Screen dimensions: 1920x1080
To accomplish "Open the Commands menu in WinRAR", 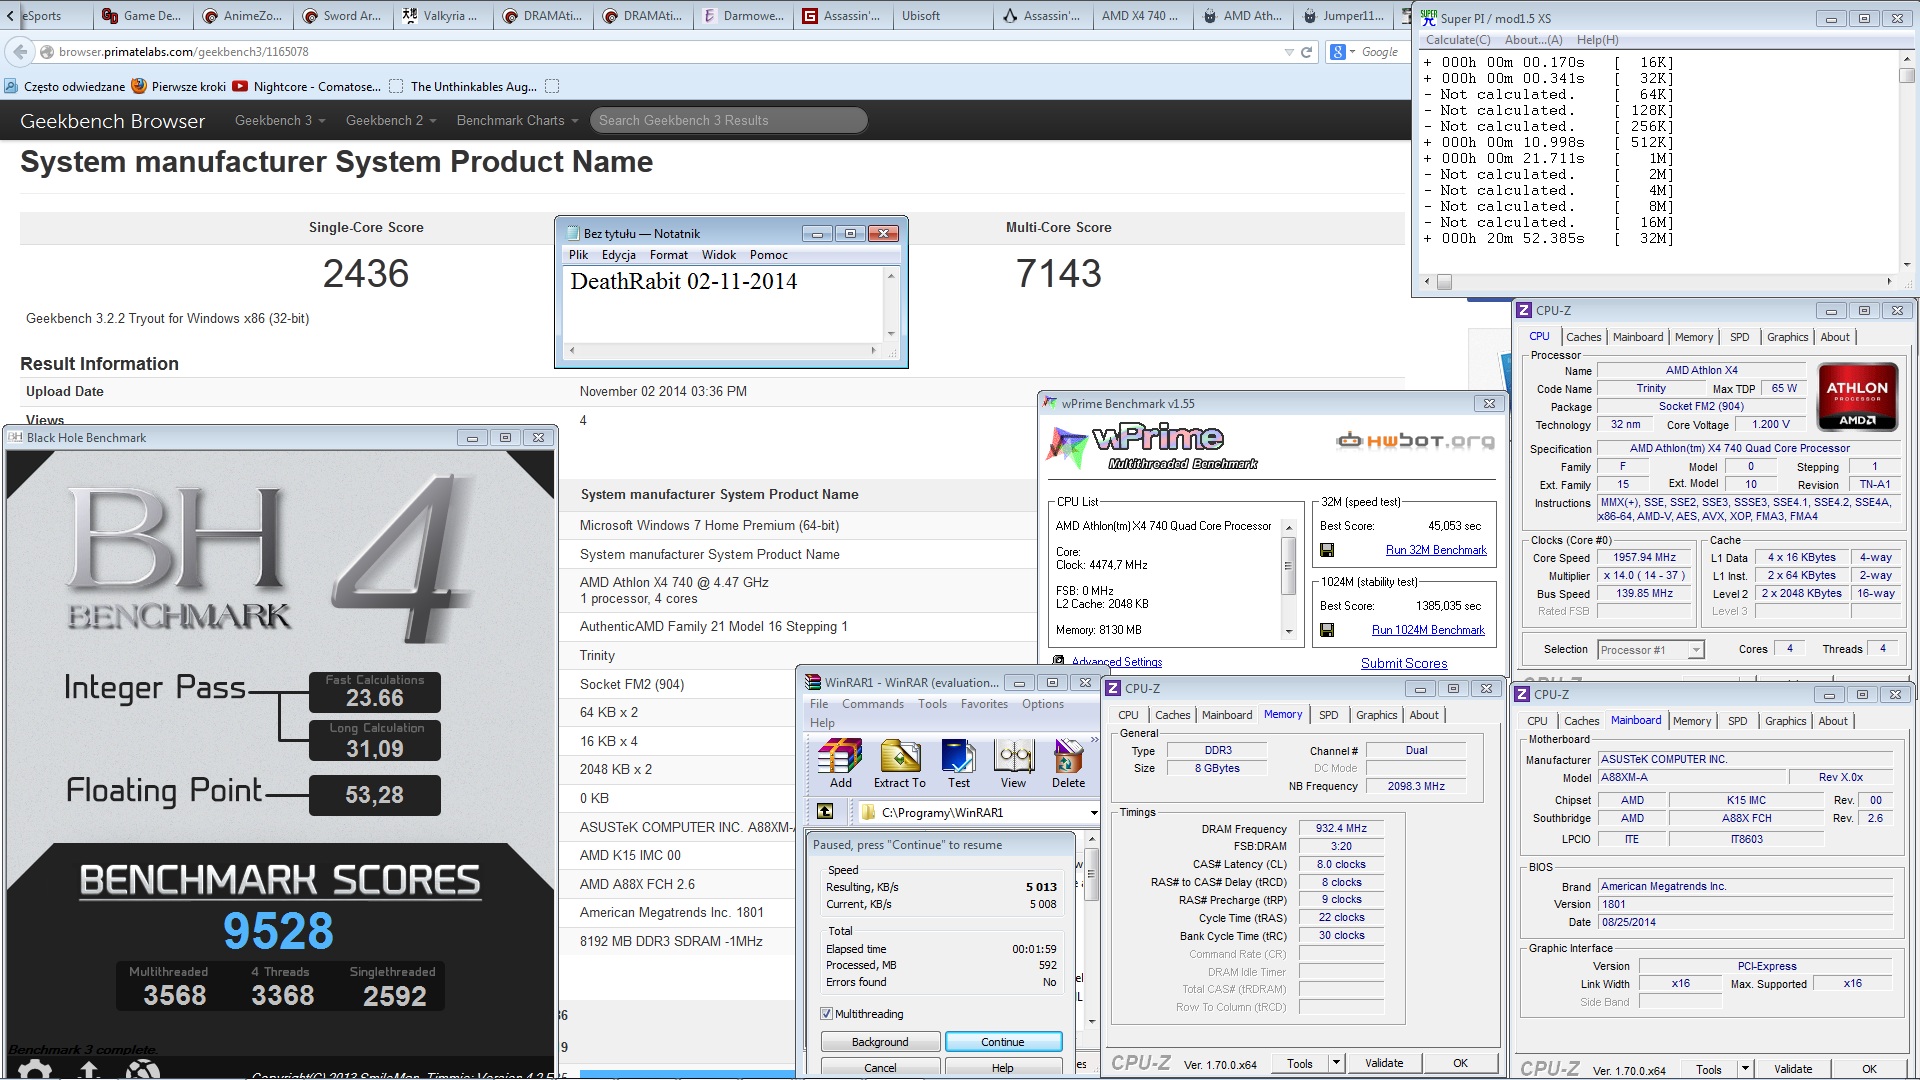I will click(872, 704).
